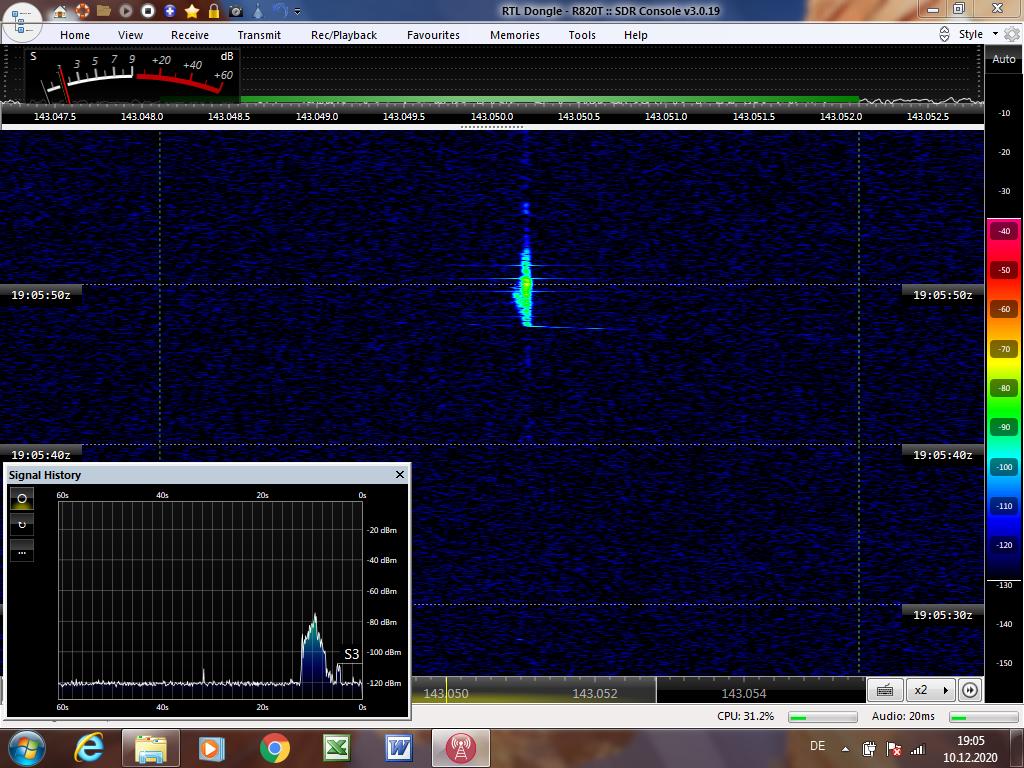Click the left 19:05:50z timestamp label
Image resolution: width=1024 pixels, height=768 pixels.
41,295
